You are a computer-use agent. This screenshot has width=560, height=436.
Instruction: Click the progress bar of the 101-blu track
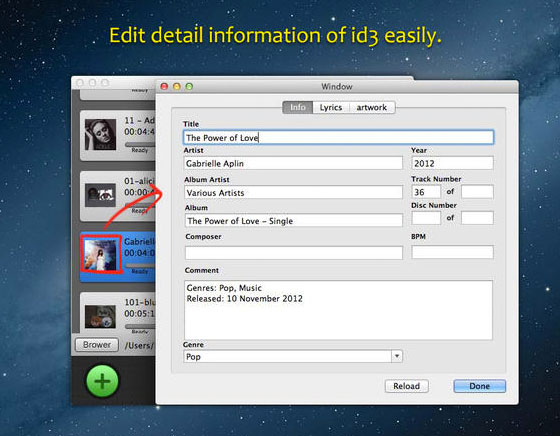point(140,326)
